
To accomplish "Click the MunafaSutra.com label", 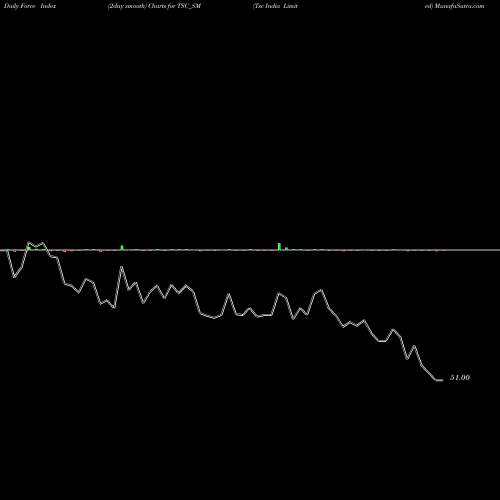I will 459,6.
